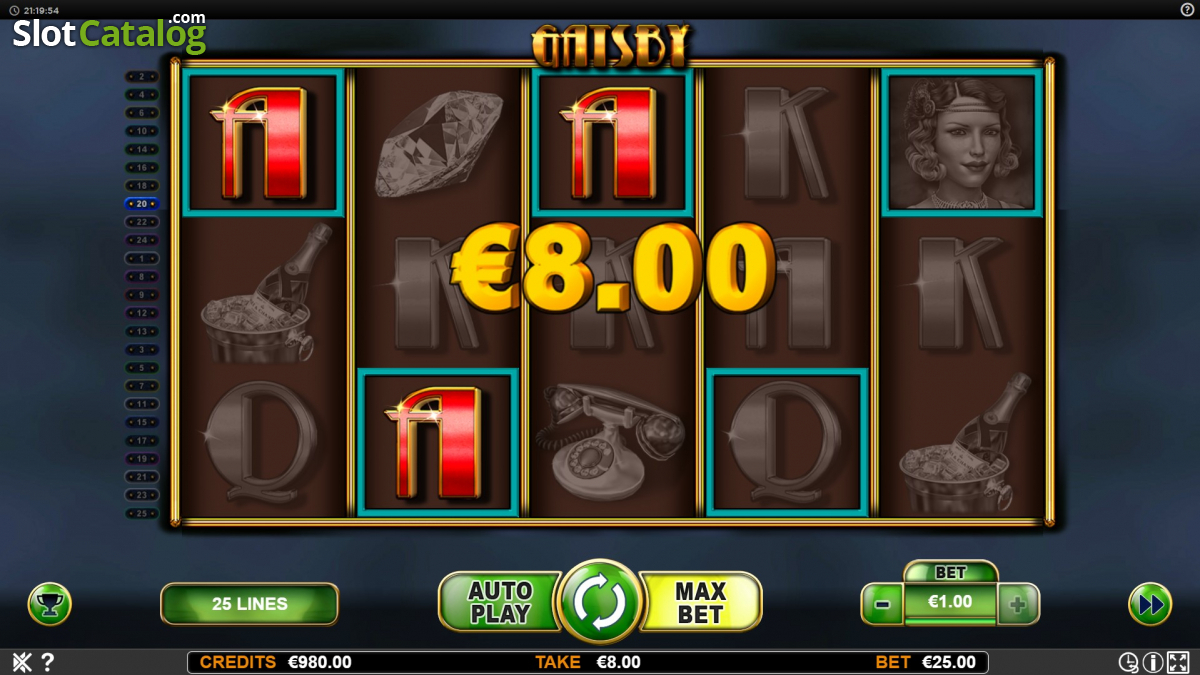Open the clock history icon
Image resolution: width=1200 pixels, height=675 pixels.
point(1128,662)
